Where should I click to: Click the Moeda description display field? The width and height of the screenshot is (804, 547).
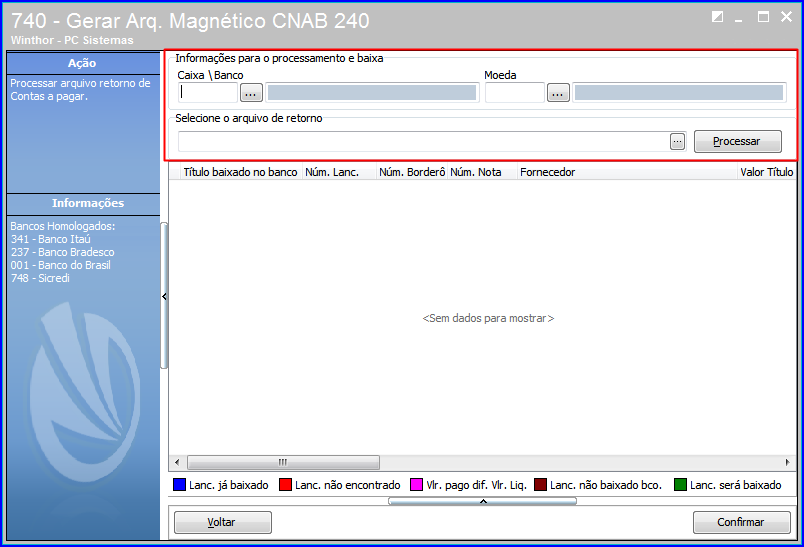pyautogui.click(x=679, y=93)
